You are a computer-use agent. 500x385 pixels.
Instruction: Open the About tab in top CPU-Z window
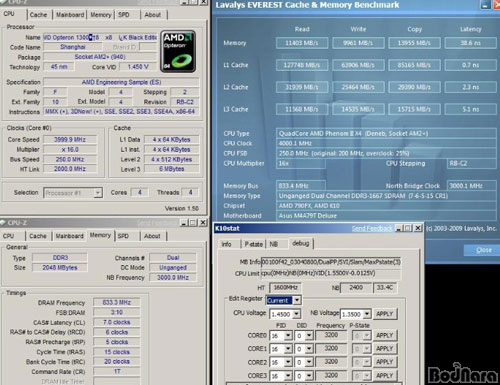[153, 15]
